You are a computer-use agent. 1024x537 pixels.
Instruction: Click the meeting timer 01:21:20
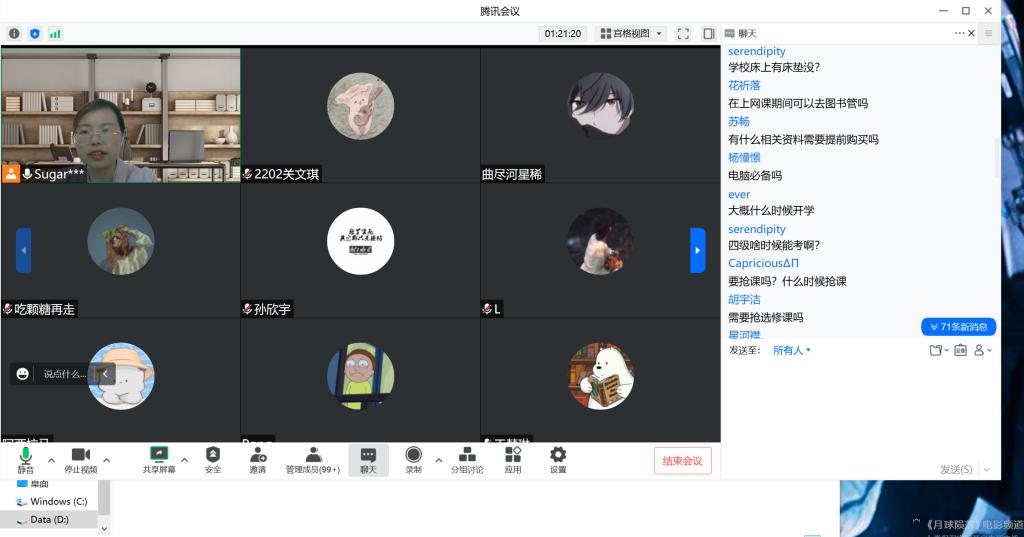[x=563, y=33]
